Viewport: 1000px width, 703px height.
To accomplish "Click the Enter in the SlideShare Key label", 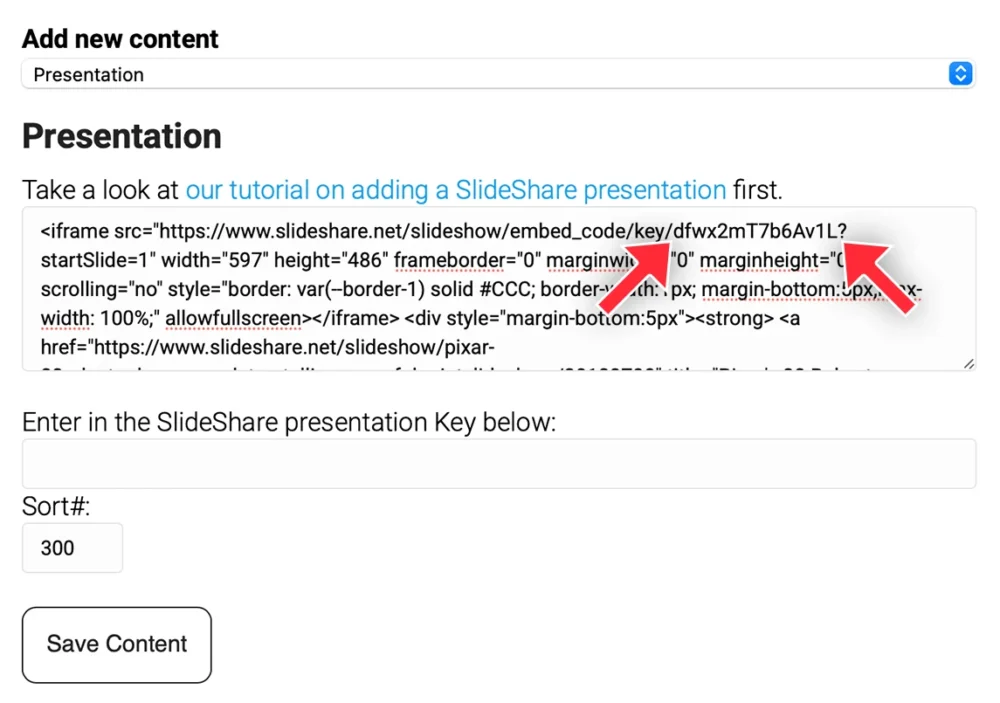I will 289,422.
